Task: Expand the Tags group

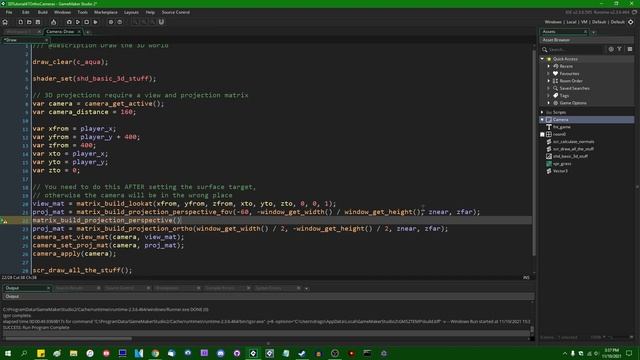Action: pyautogui.click(x=549, y=96)
